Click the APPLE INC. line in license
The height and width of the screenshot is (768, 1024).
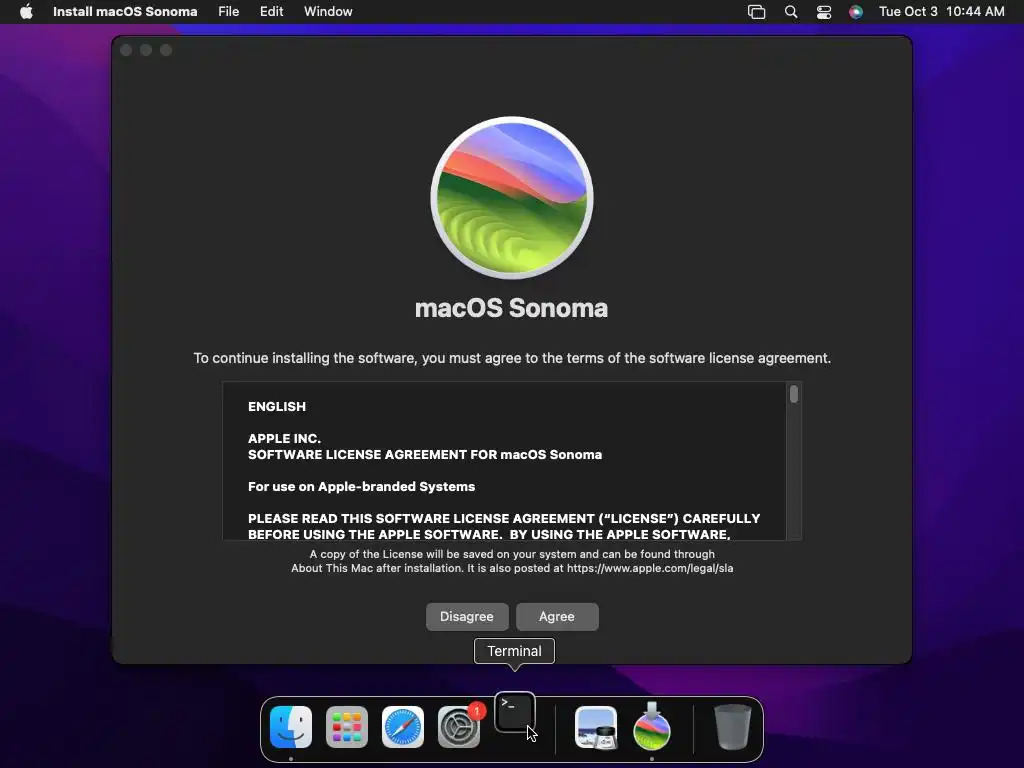point(284,438)
